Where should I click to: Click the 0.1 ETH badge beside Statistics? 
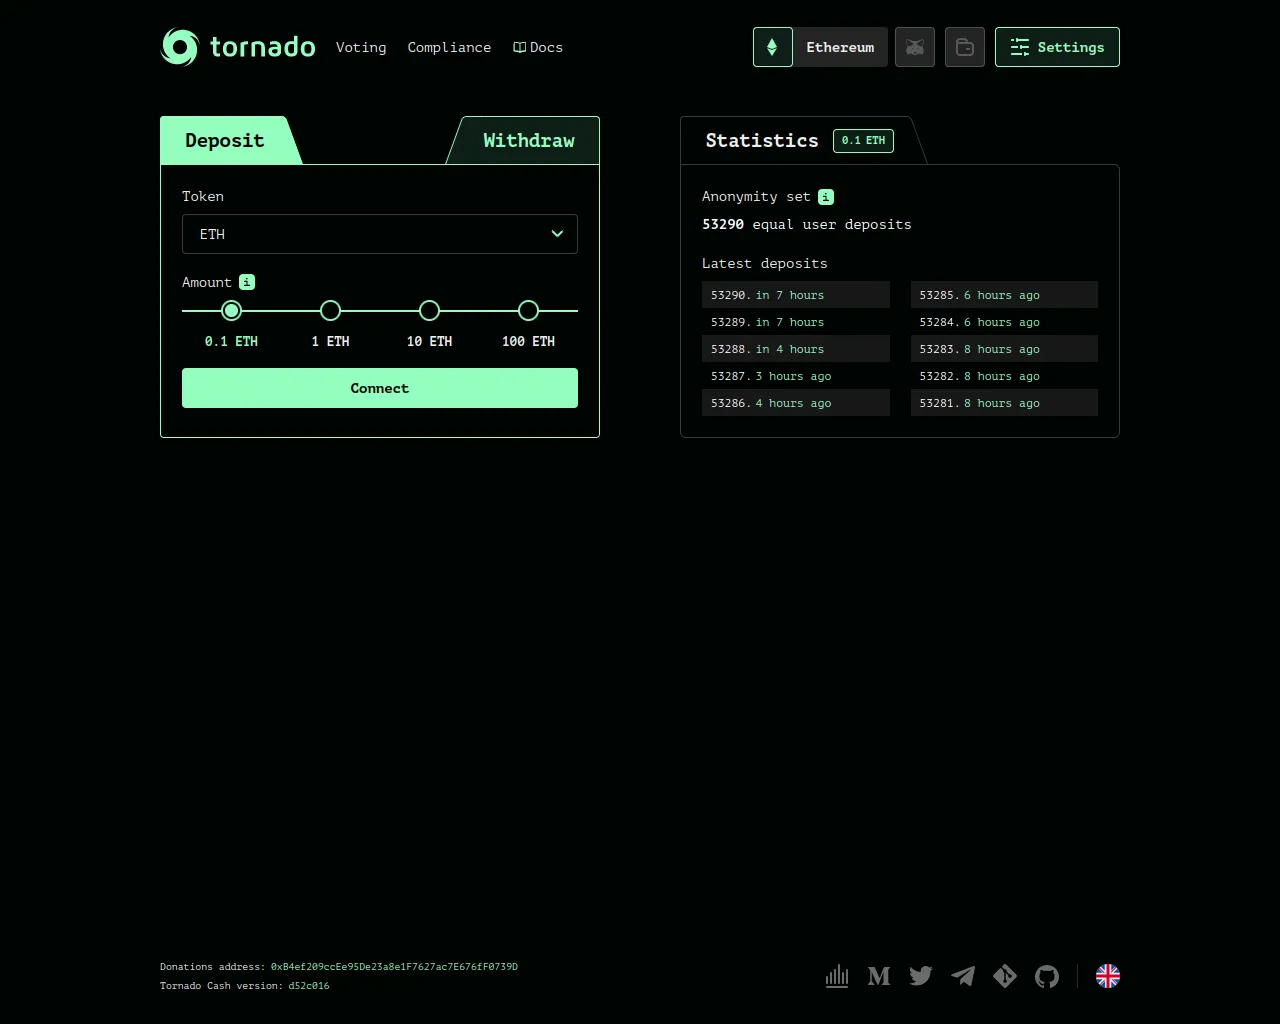click(863, 140)
